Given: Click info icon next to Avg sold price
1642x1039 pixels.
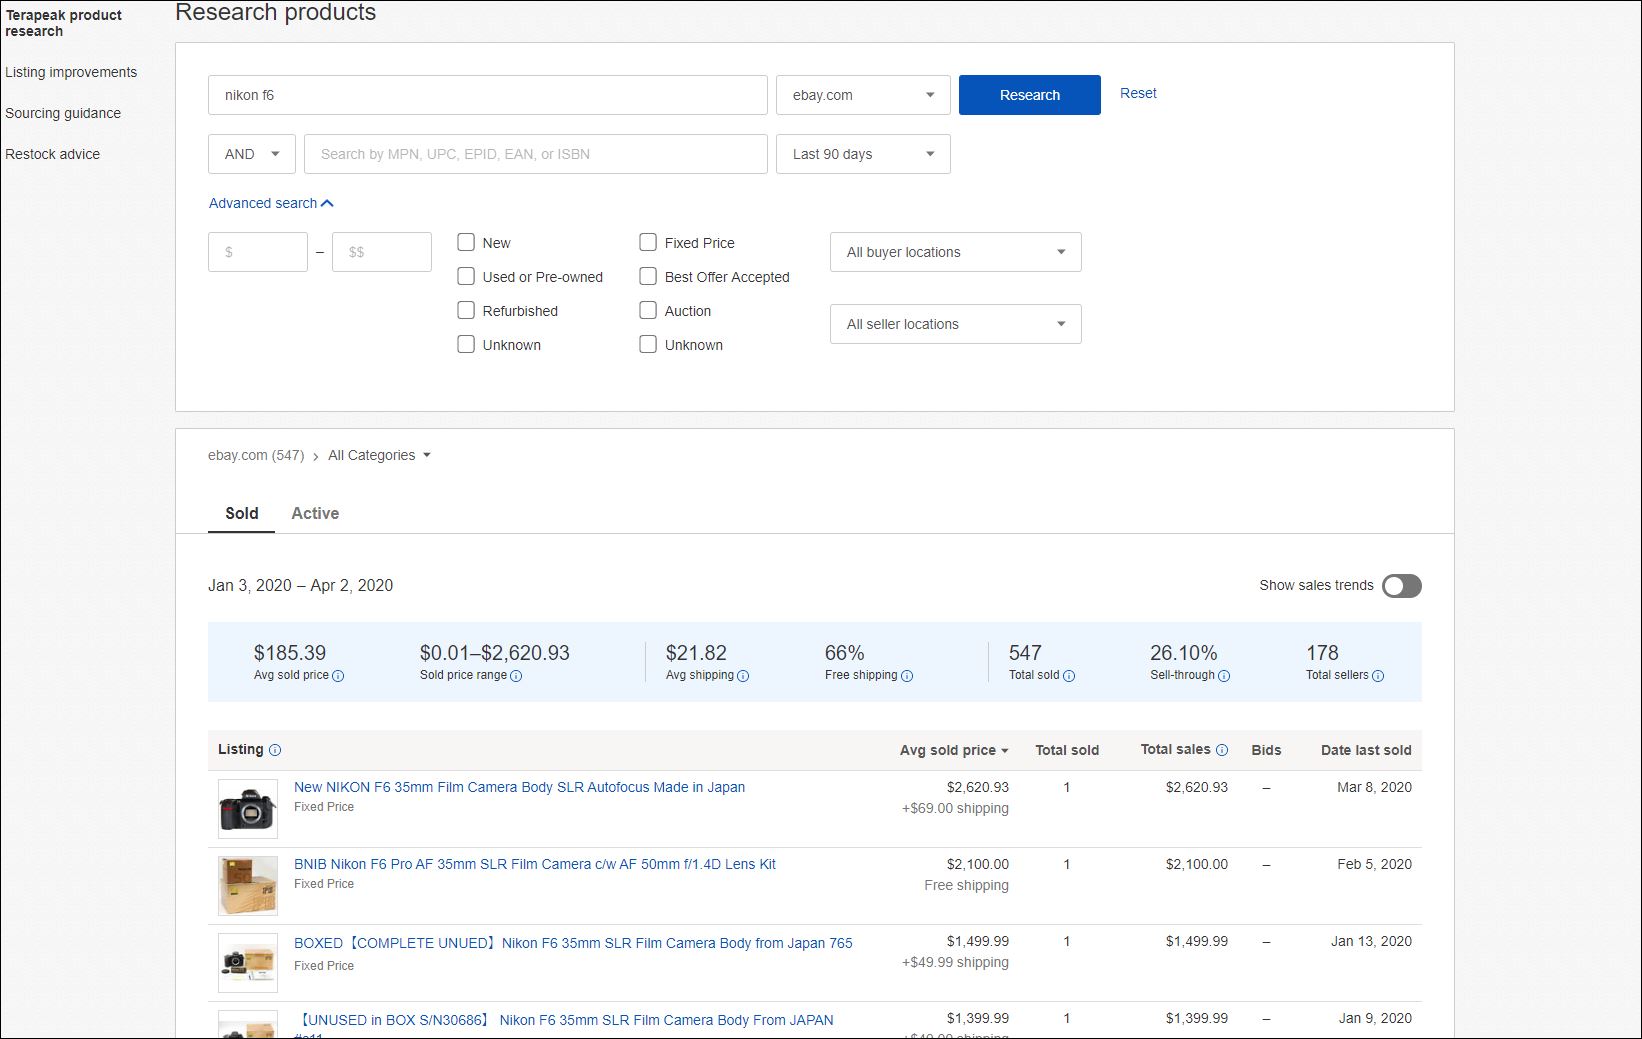Looking at the screenshot, I should tap(338, 676).
